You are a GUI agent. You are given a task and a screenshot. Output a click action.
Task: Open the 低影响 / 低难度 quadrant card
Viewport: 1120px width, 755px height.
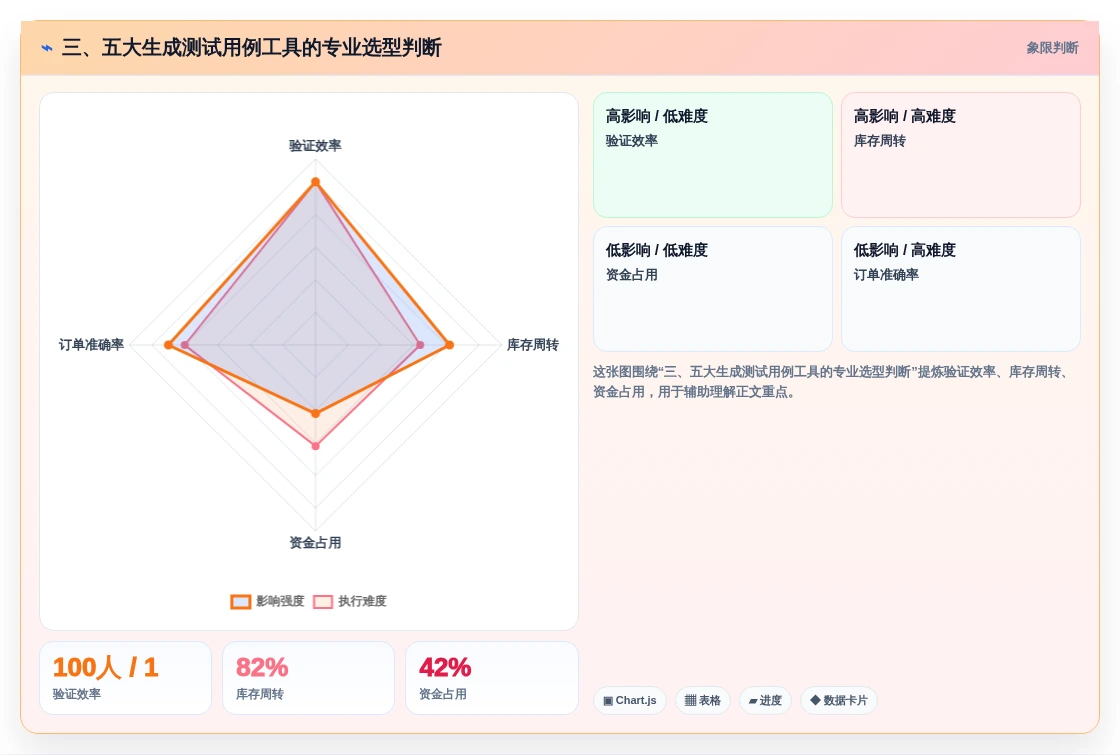pyautogui.click(x=713, y=289)
